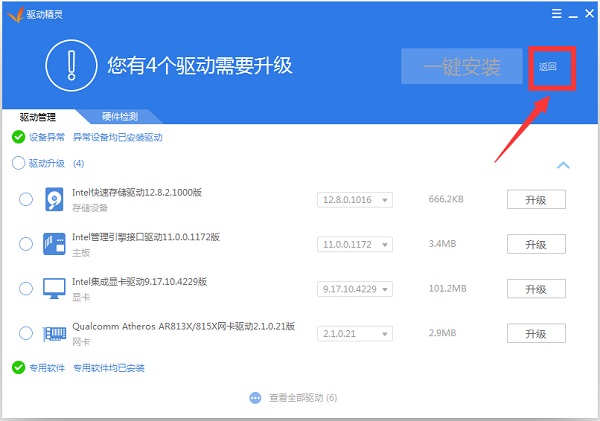Screen dimensions: 600x421
Task: Open the 查看全部驱动 (6) link
Action: point(303,397)
